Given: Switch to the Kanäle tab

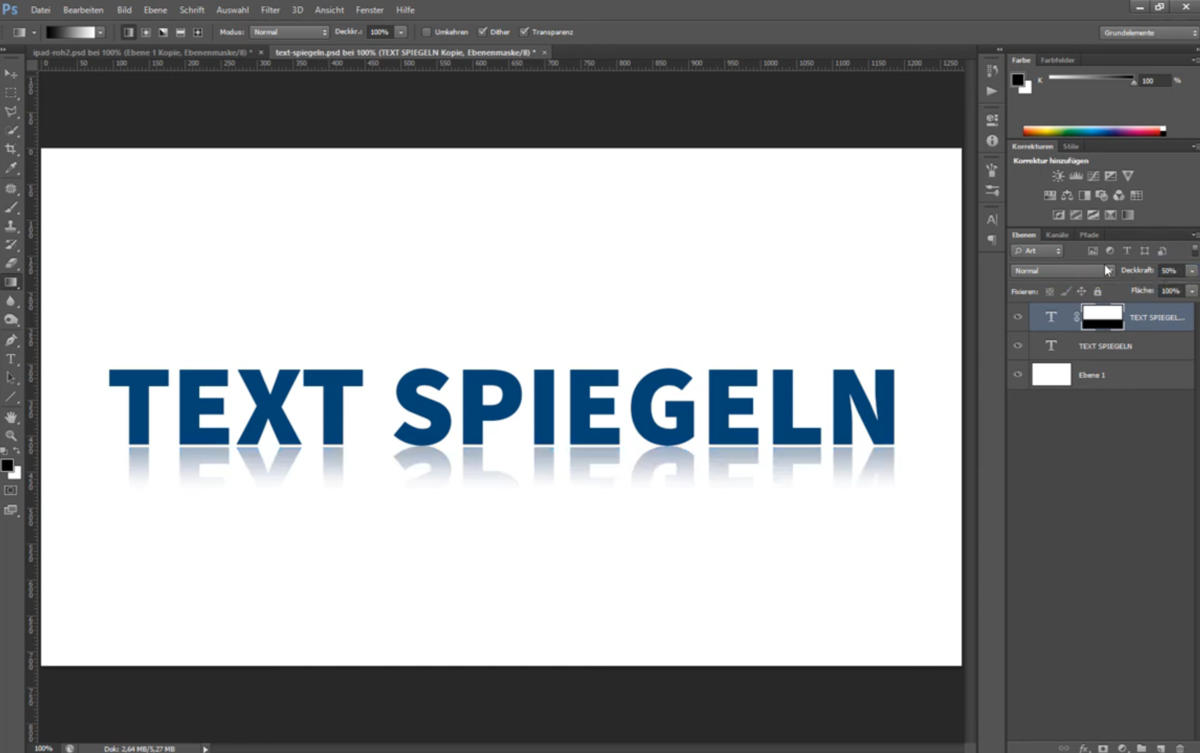Looking at the screenshot, I should 1058,235.
